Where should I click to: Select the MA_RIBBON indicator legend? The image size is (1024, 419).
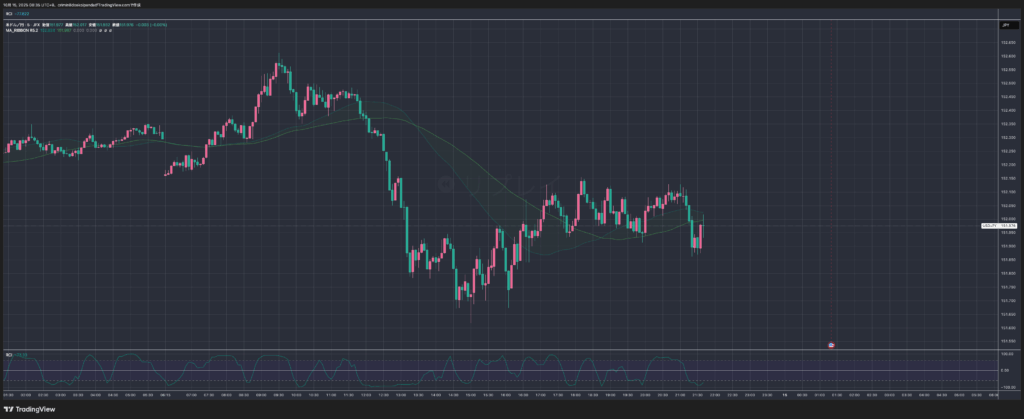(x=21, y=31)
